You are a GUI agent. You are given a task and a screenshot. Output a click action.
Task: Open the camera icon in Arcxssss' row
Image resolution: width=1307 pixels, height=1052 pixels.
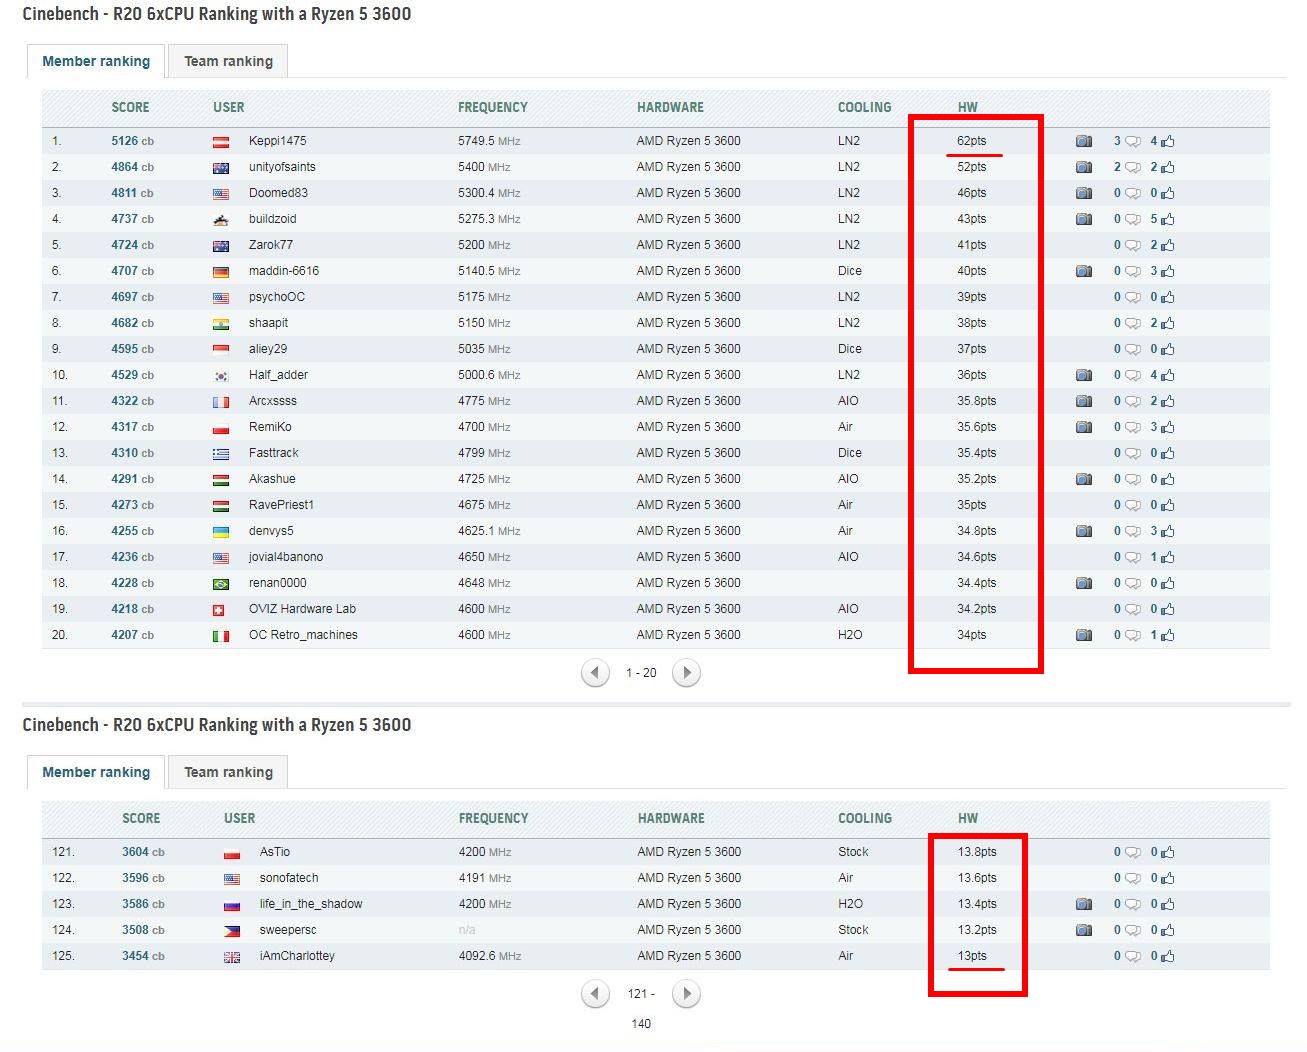click(x=1083, y=401)
